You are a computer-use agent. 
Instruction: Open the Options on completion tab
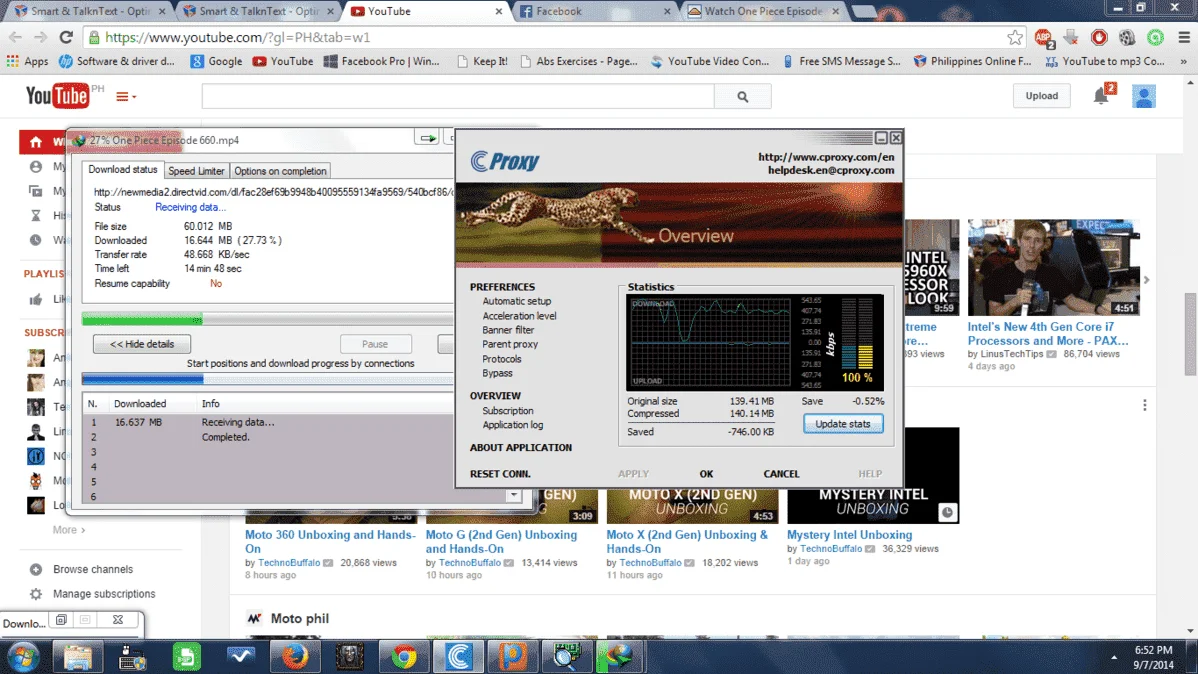[x=280, y=171]
